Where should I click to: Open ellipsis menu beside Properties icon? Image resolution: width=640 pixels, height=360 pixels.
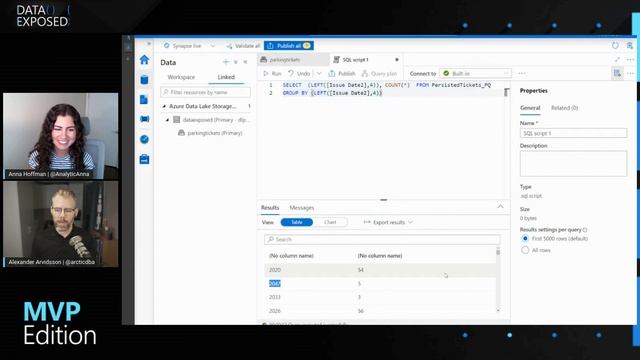click(x=630, y=73)
